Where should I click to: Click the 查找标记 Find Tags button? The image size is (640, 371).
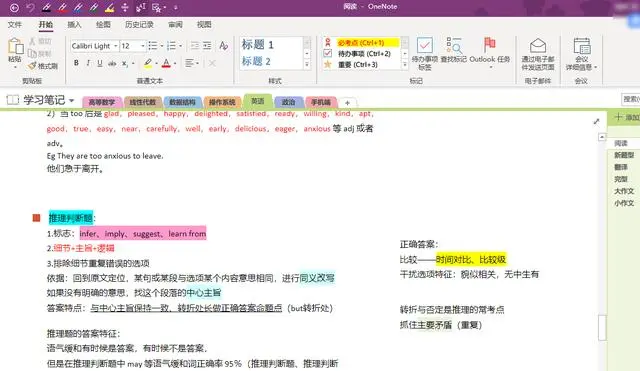453,50
